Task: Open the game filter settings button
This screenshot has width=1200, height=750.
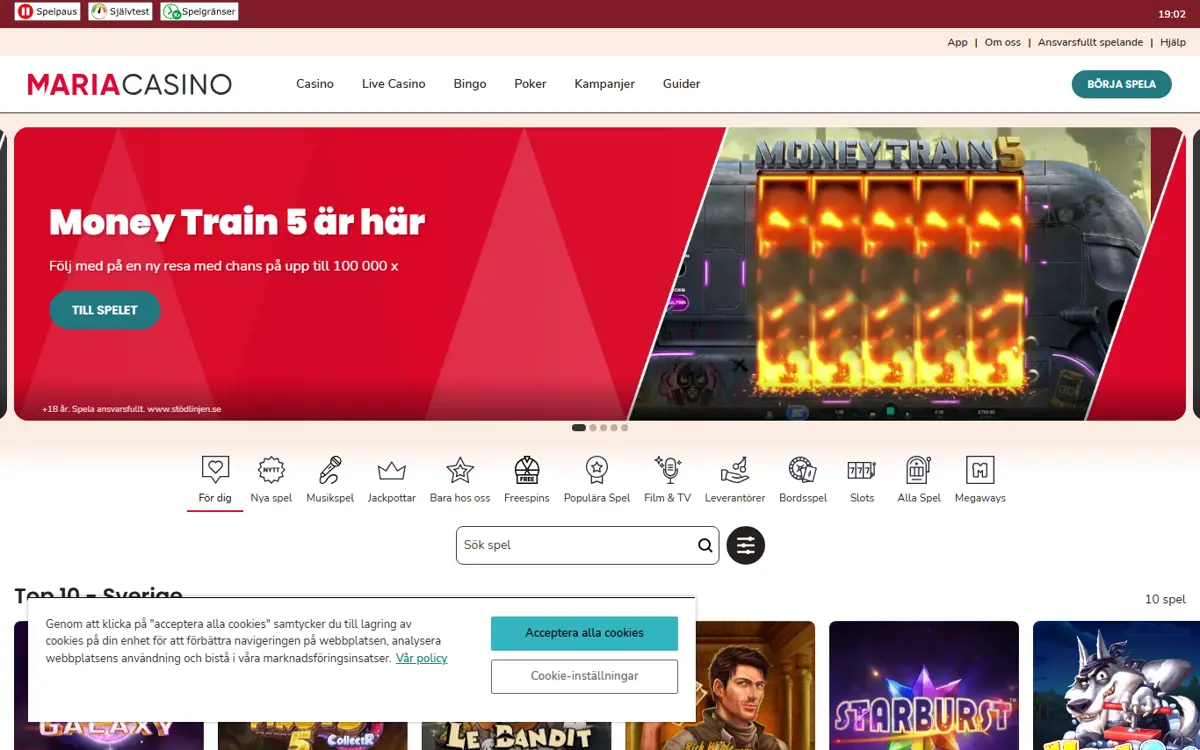Action: (x=746, y=545)
